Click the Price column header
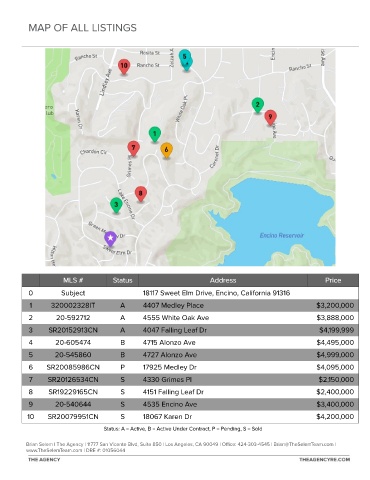This screenshot has width=370, height=480. coord(333,280)
